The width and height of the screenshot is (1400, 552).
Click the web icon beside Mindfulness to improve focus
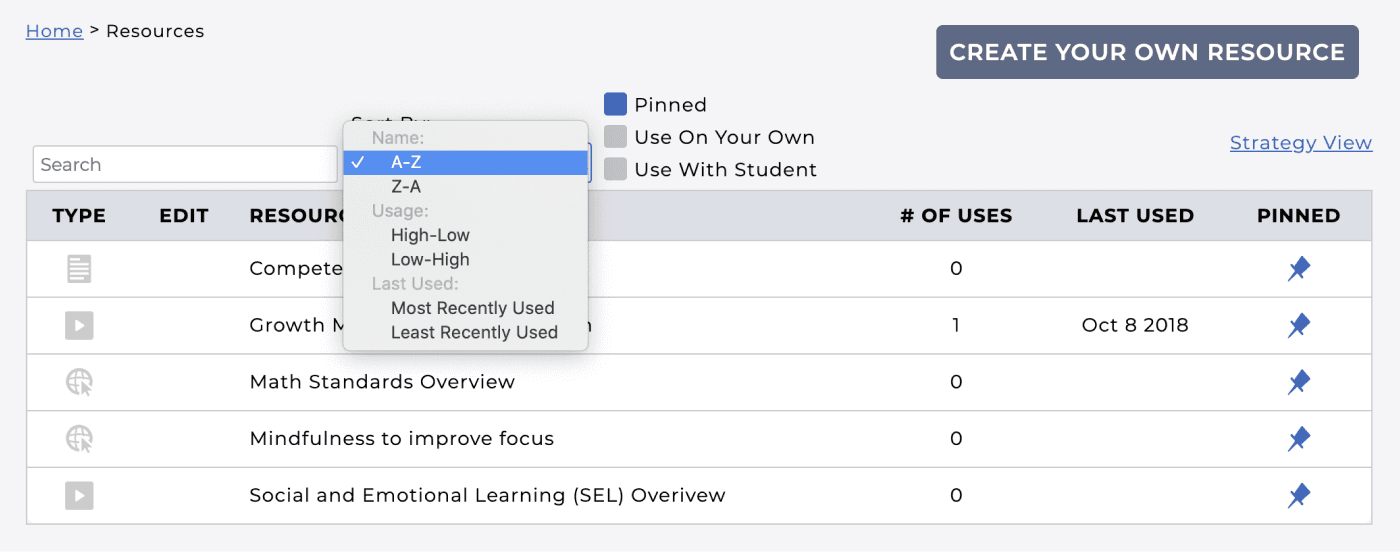pos(79,438)
